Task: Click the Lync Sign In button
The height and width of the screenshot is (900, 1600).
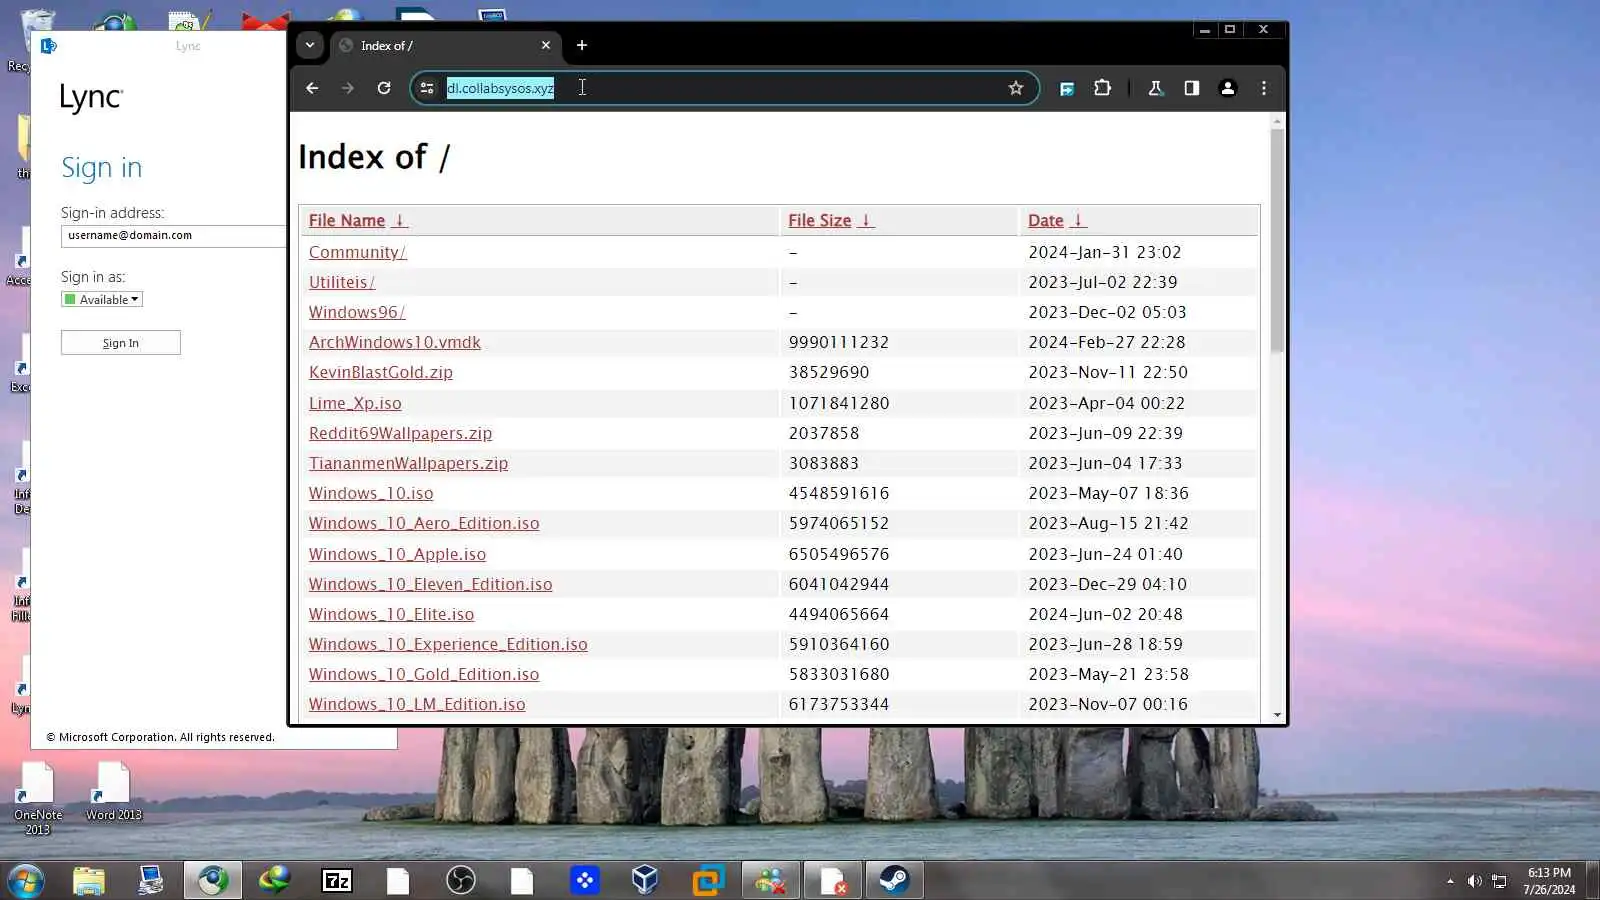Action: (121, 343)
